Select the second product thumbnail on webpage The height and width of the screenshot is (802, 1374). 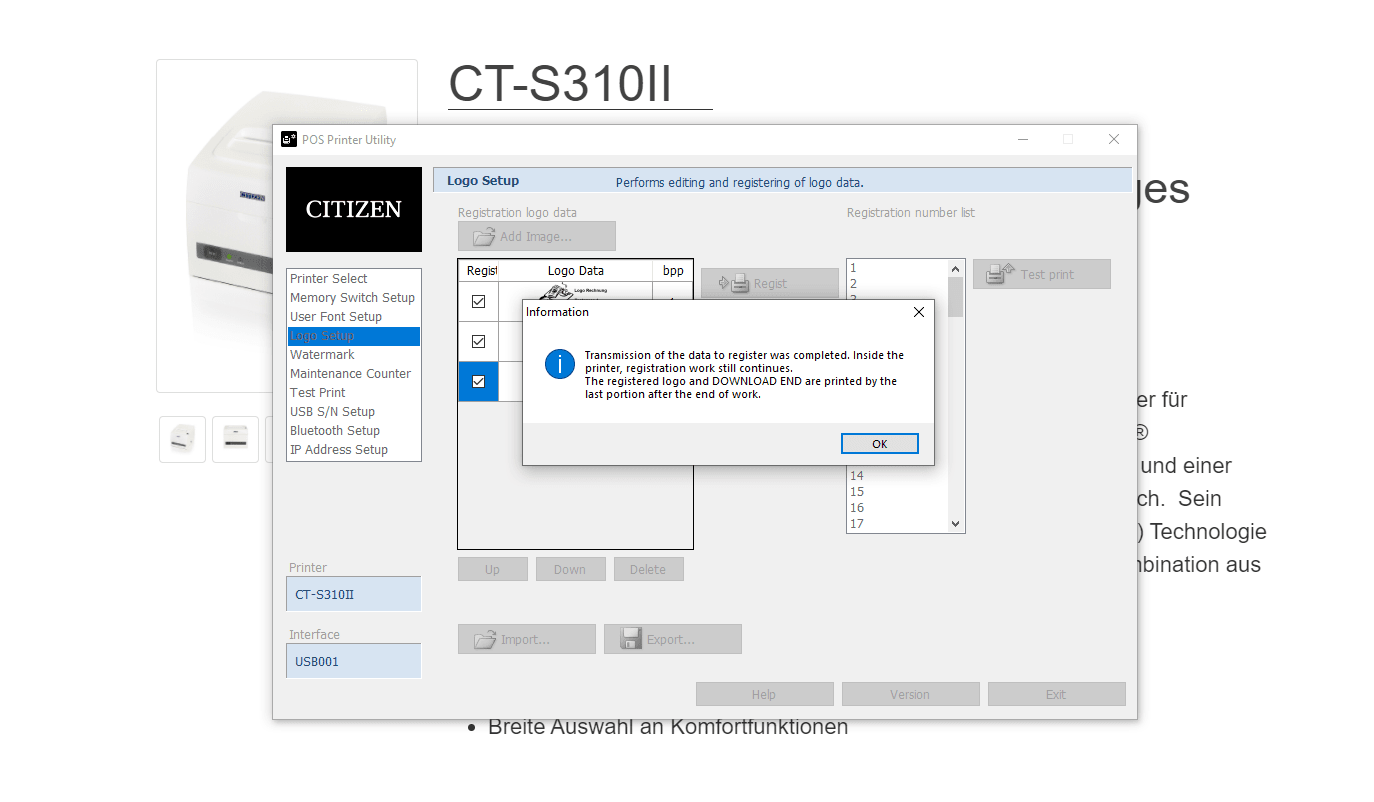pos(235,439)
